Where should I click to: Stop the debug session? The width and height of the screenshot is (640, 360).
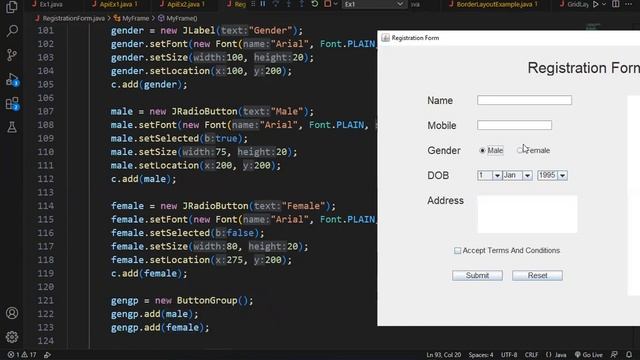point(327,4)
